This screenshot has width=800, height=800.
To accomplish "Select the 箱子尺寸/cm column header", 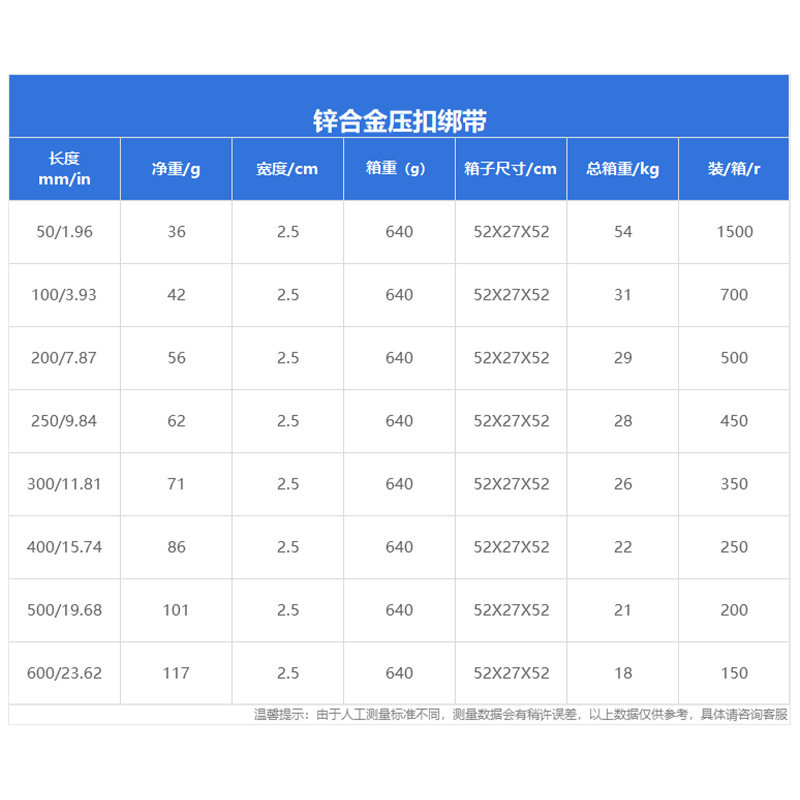I will pos(511,169).
